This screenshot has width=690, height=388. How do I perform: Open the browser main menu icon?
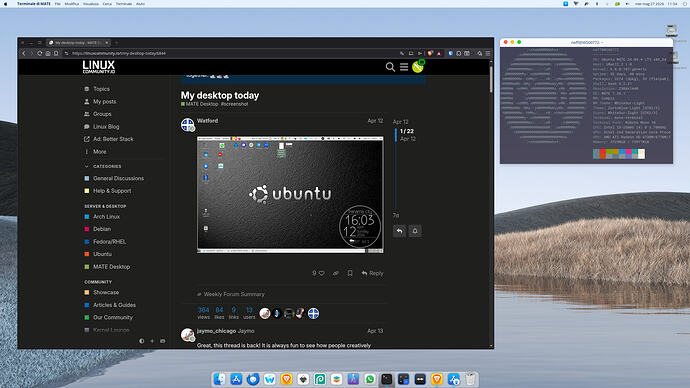tap(488, 53)
